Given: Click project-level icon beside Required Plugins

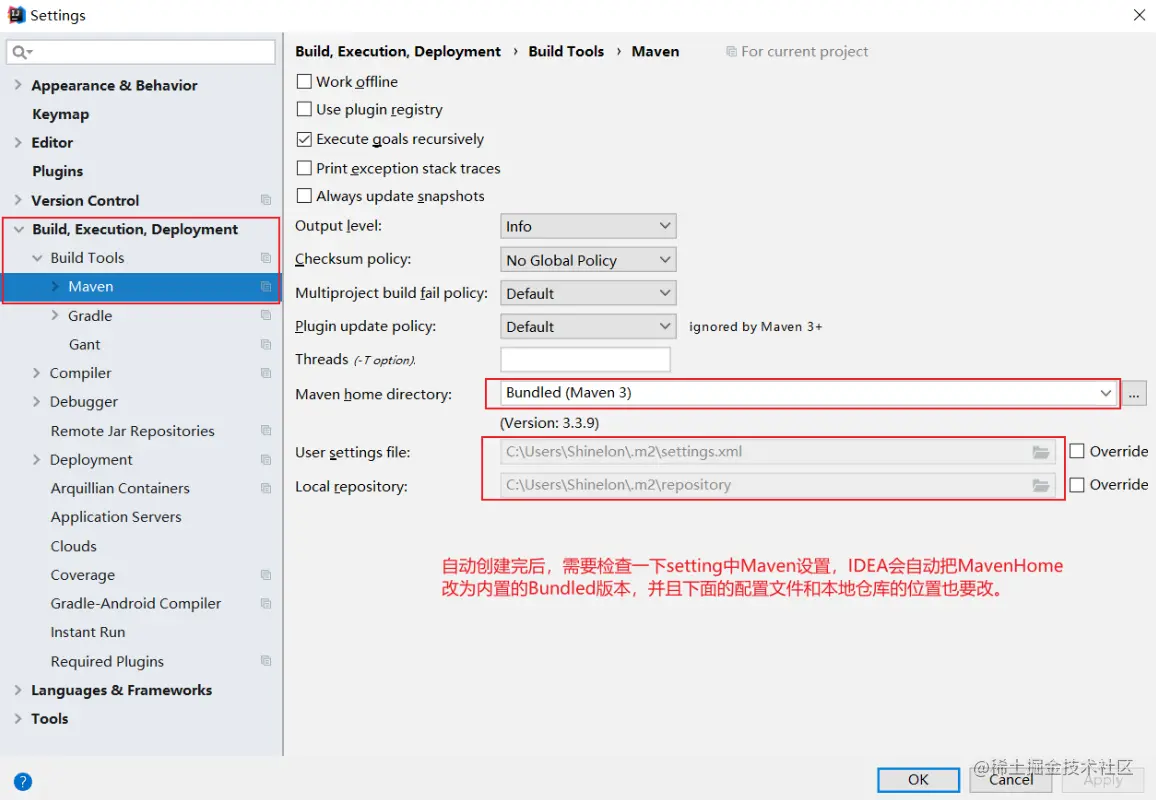Looking at the screenshot, I should click(266, 661).
